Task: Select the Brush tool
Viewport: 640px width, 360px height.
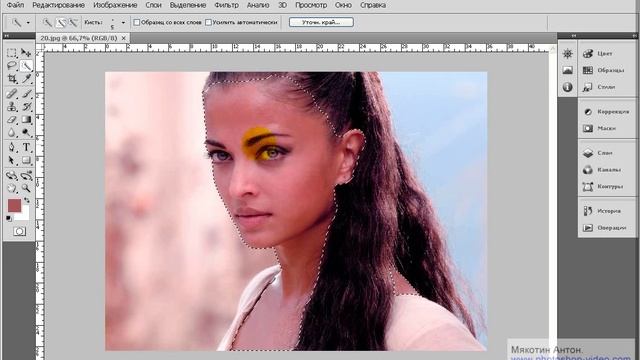Action: tap(26, 94)
